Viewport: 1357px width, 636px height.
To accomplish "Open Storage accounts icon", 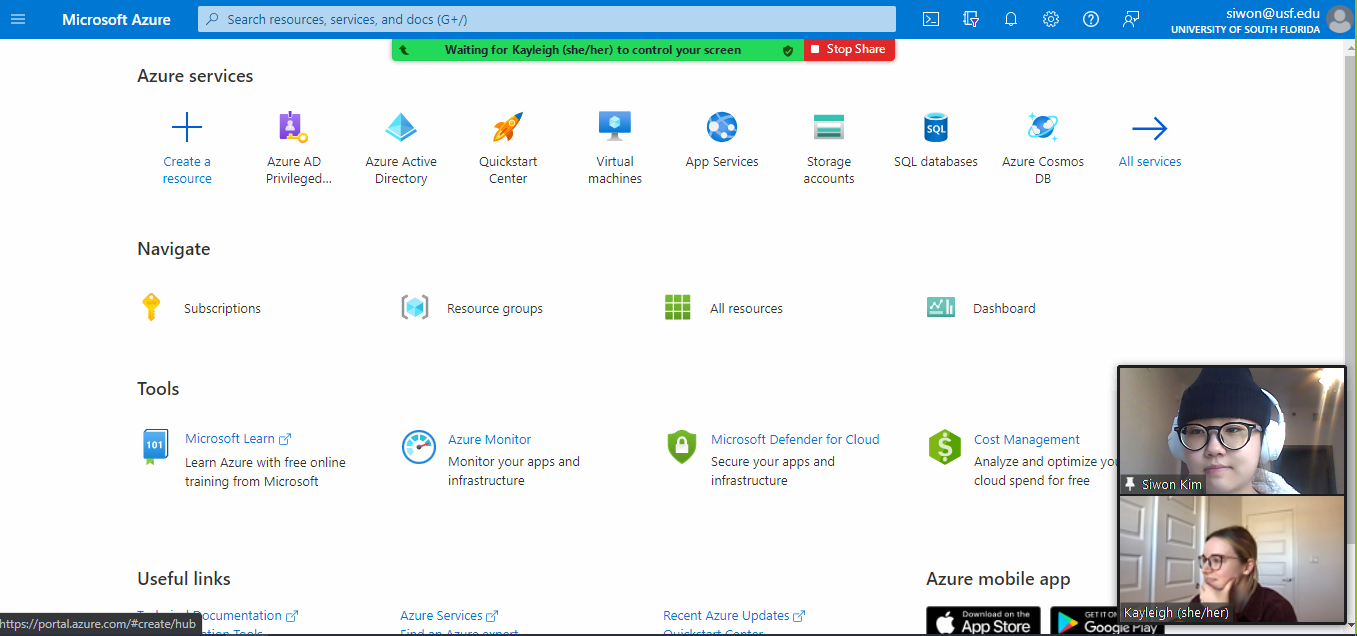I will [x=829, y=127].
